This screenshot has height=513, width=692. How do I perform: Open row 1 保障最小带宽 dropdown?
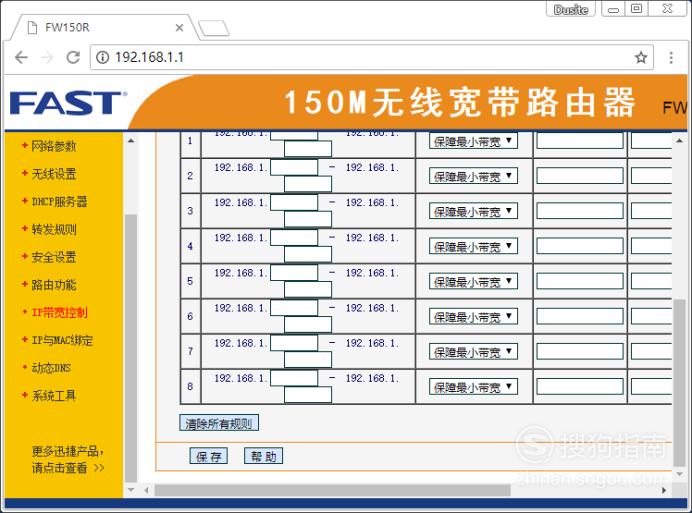[473, 141]
